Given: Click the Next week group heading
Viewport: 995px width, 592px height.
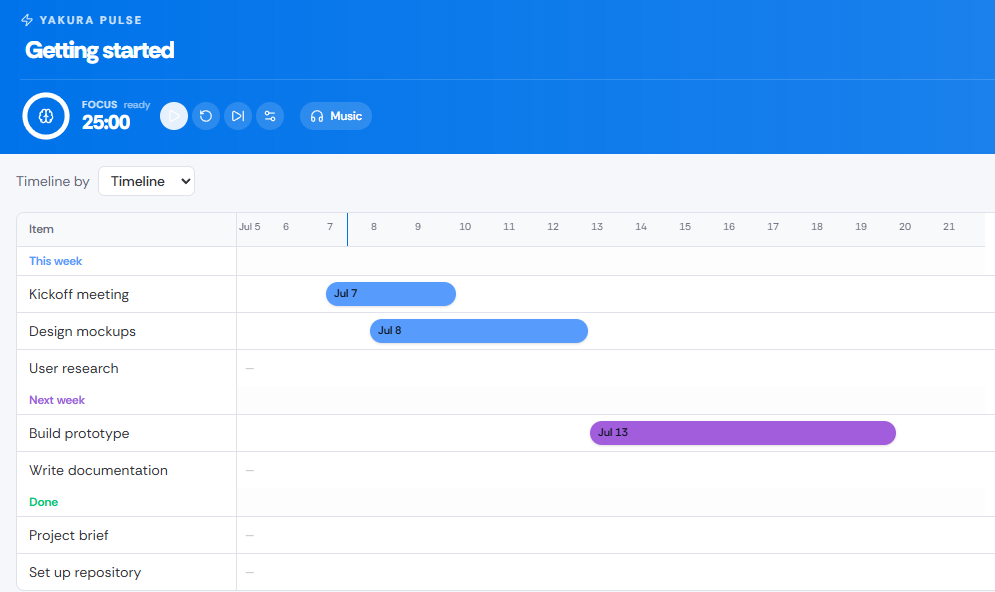Looking at the screenshot, I should (x=57, y=400).
